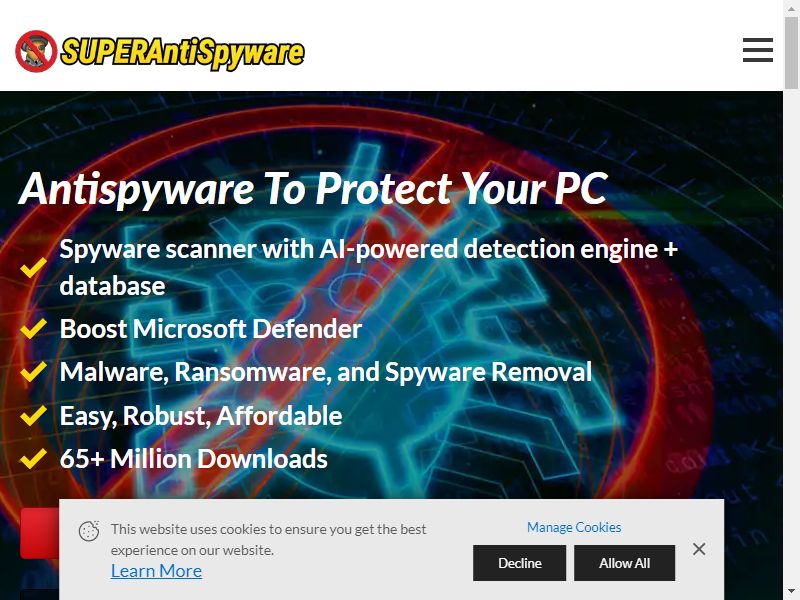
Task: Open the hamburger navigation menu
Action: tap(758, 50)
